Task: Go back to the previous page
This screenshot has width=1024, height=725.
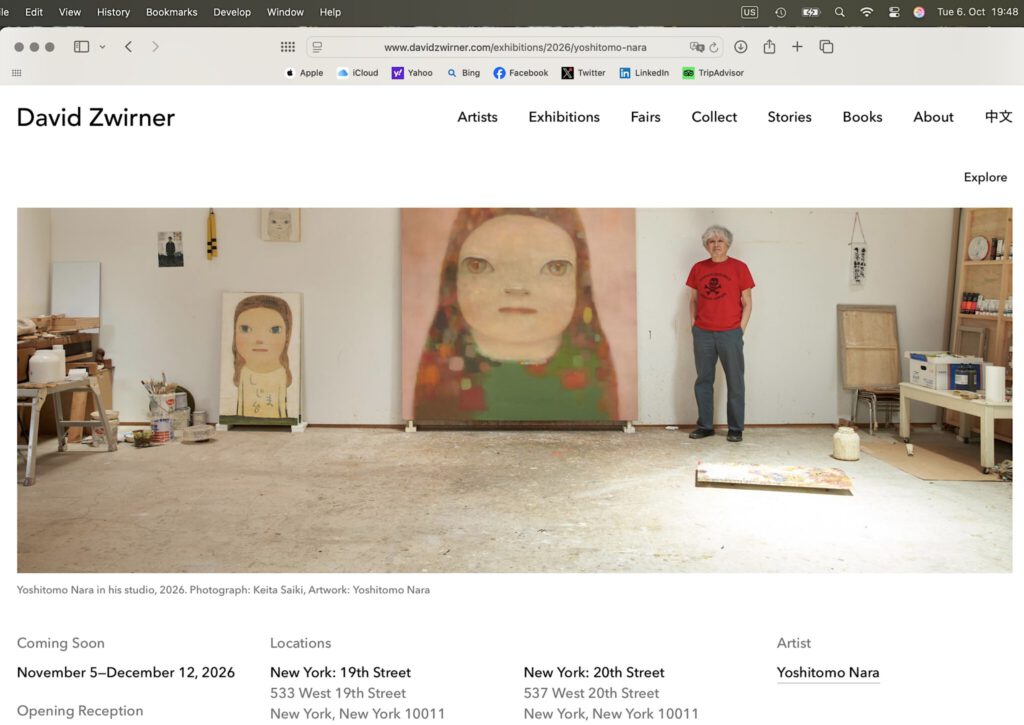Action: point(129,47)
